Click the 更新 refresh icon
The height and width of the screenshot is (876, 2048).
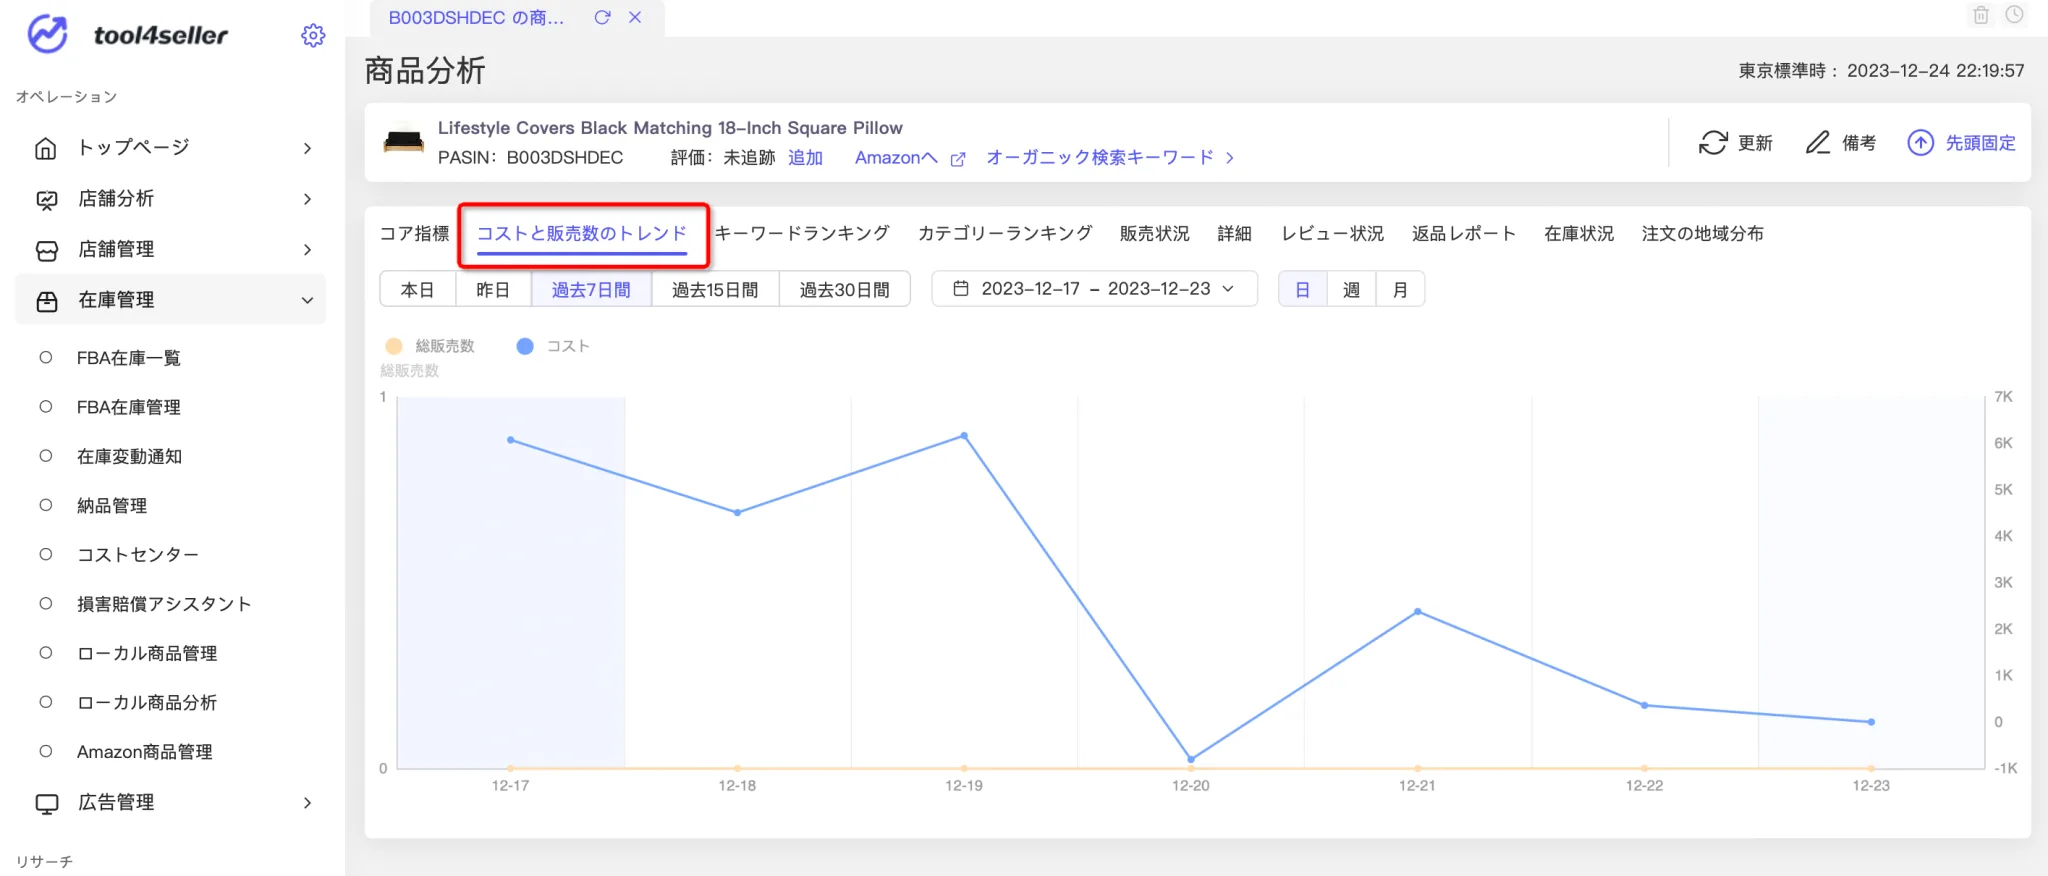pyautogui.click(x=1713, y=143)
